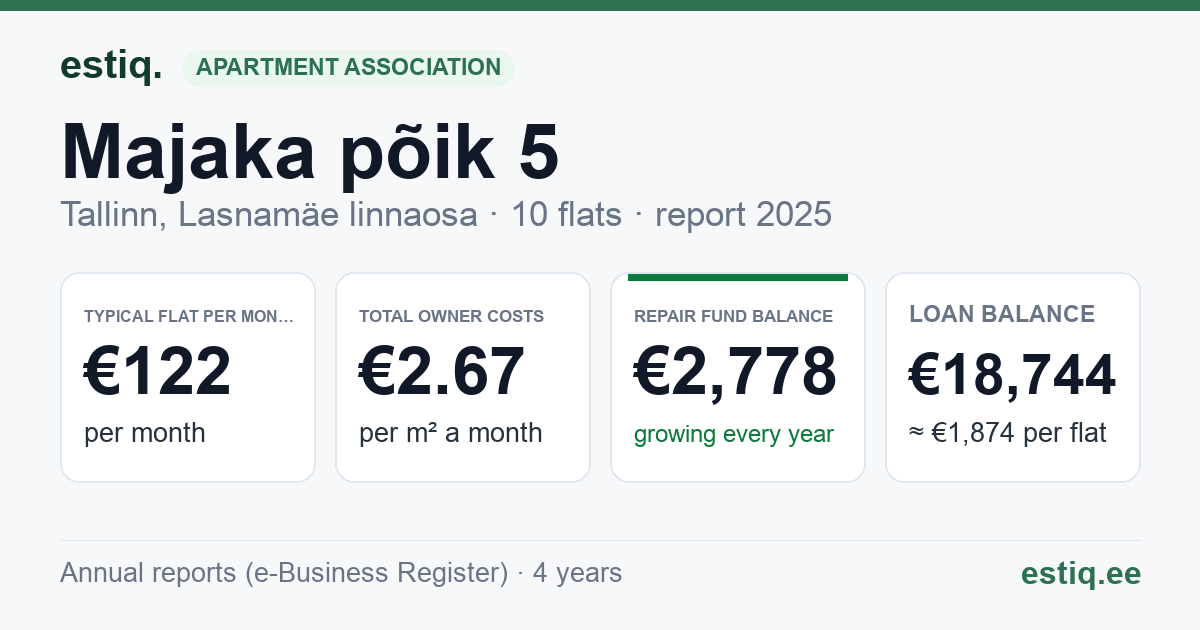Screen dimensions: 1200x630
Task: Click the '≈ €1,874 per flat' caption
Action: (x=1008, y=433)
